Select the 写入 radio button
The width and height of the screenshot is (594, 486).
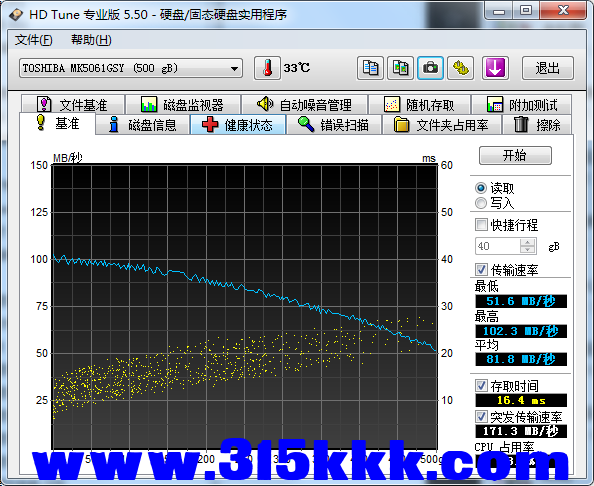coord(481,203)
